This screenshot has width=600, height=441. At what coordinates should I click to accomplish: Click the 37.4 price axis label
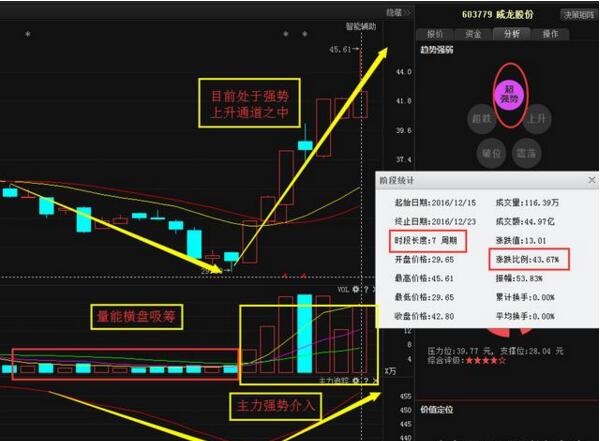point(404,159)
